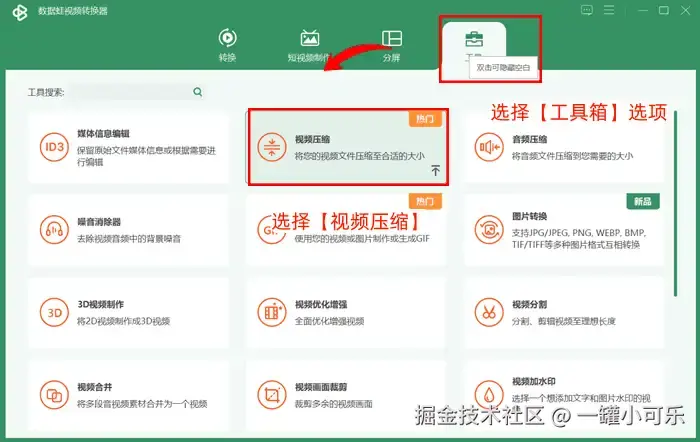
Task: Click the 视频画面裁剪 crop icon
Action: coord(272,395)
